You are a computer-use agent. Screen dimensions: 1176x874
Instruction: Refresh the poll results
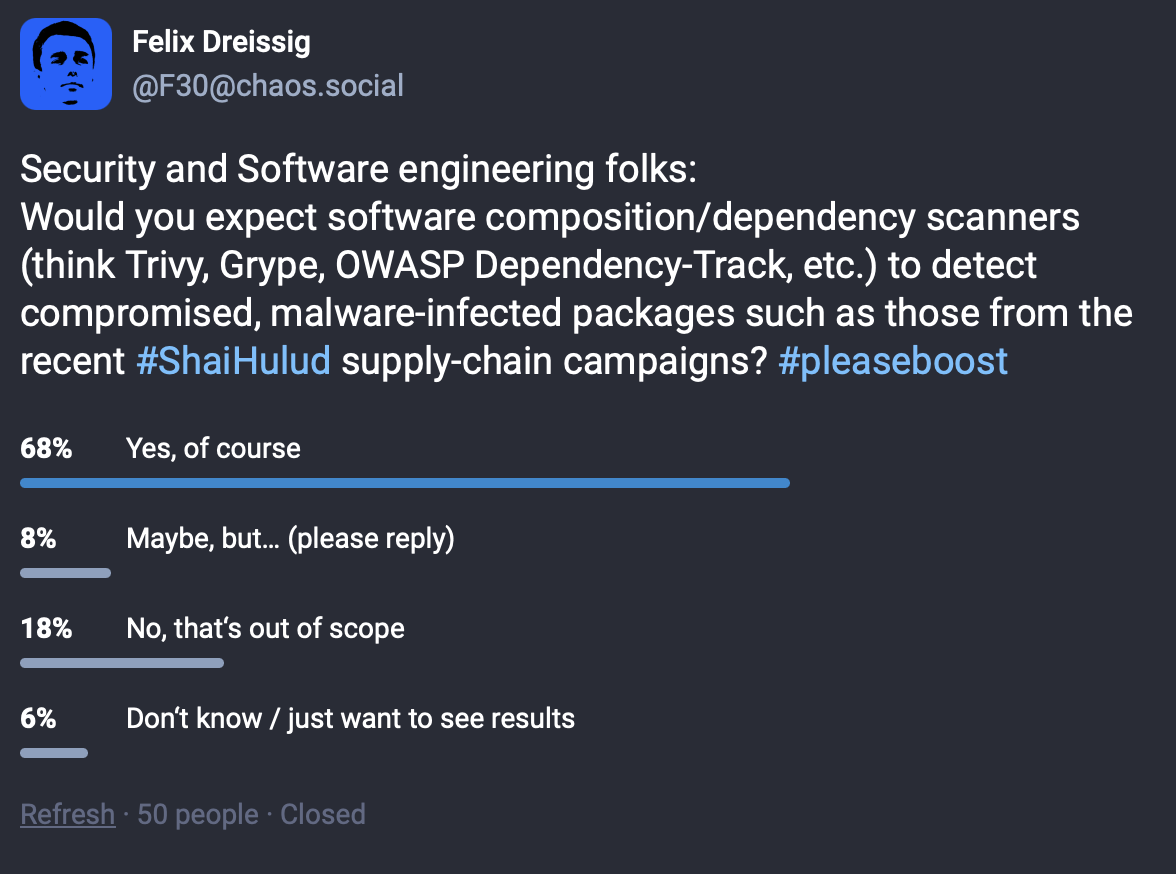[x=67, y=814]
